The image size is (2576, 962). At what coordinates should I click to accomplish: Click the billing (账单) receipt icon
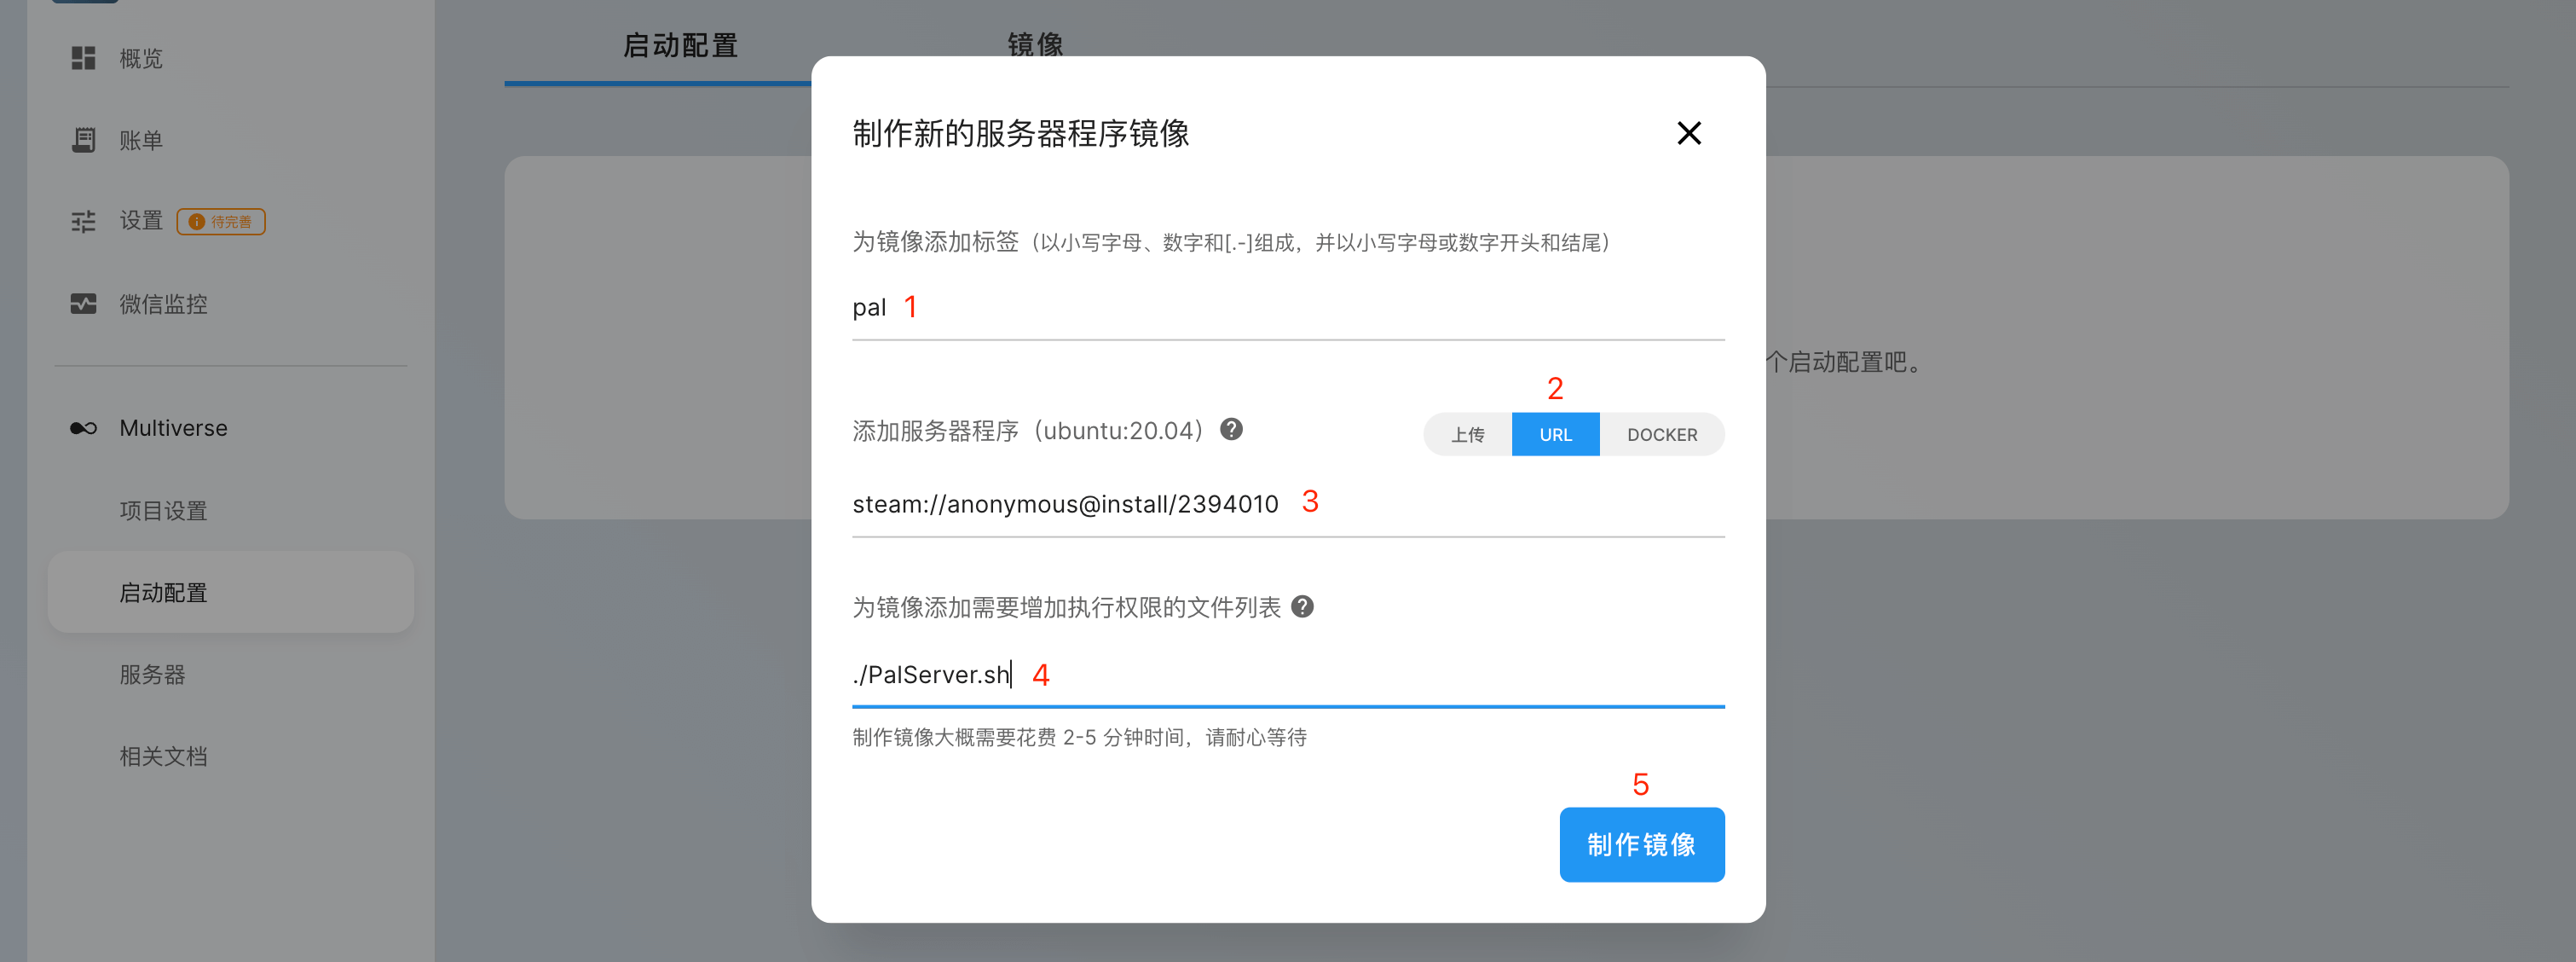[83, 140]
